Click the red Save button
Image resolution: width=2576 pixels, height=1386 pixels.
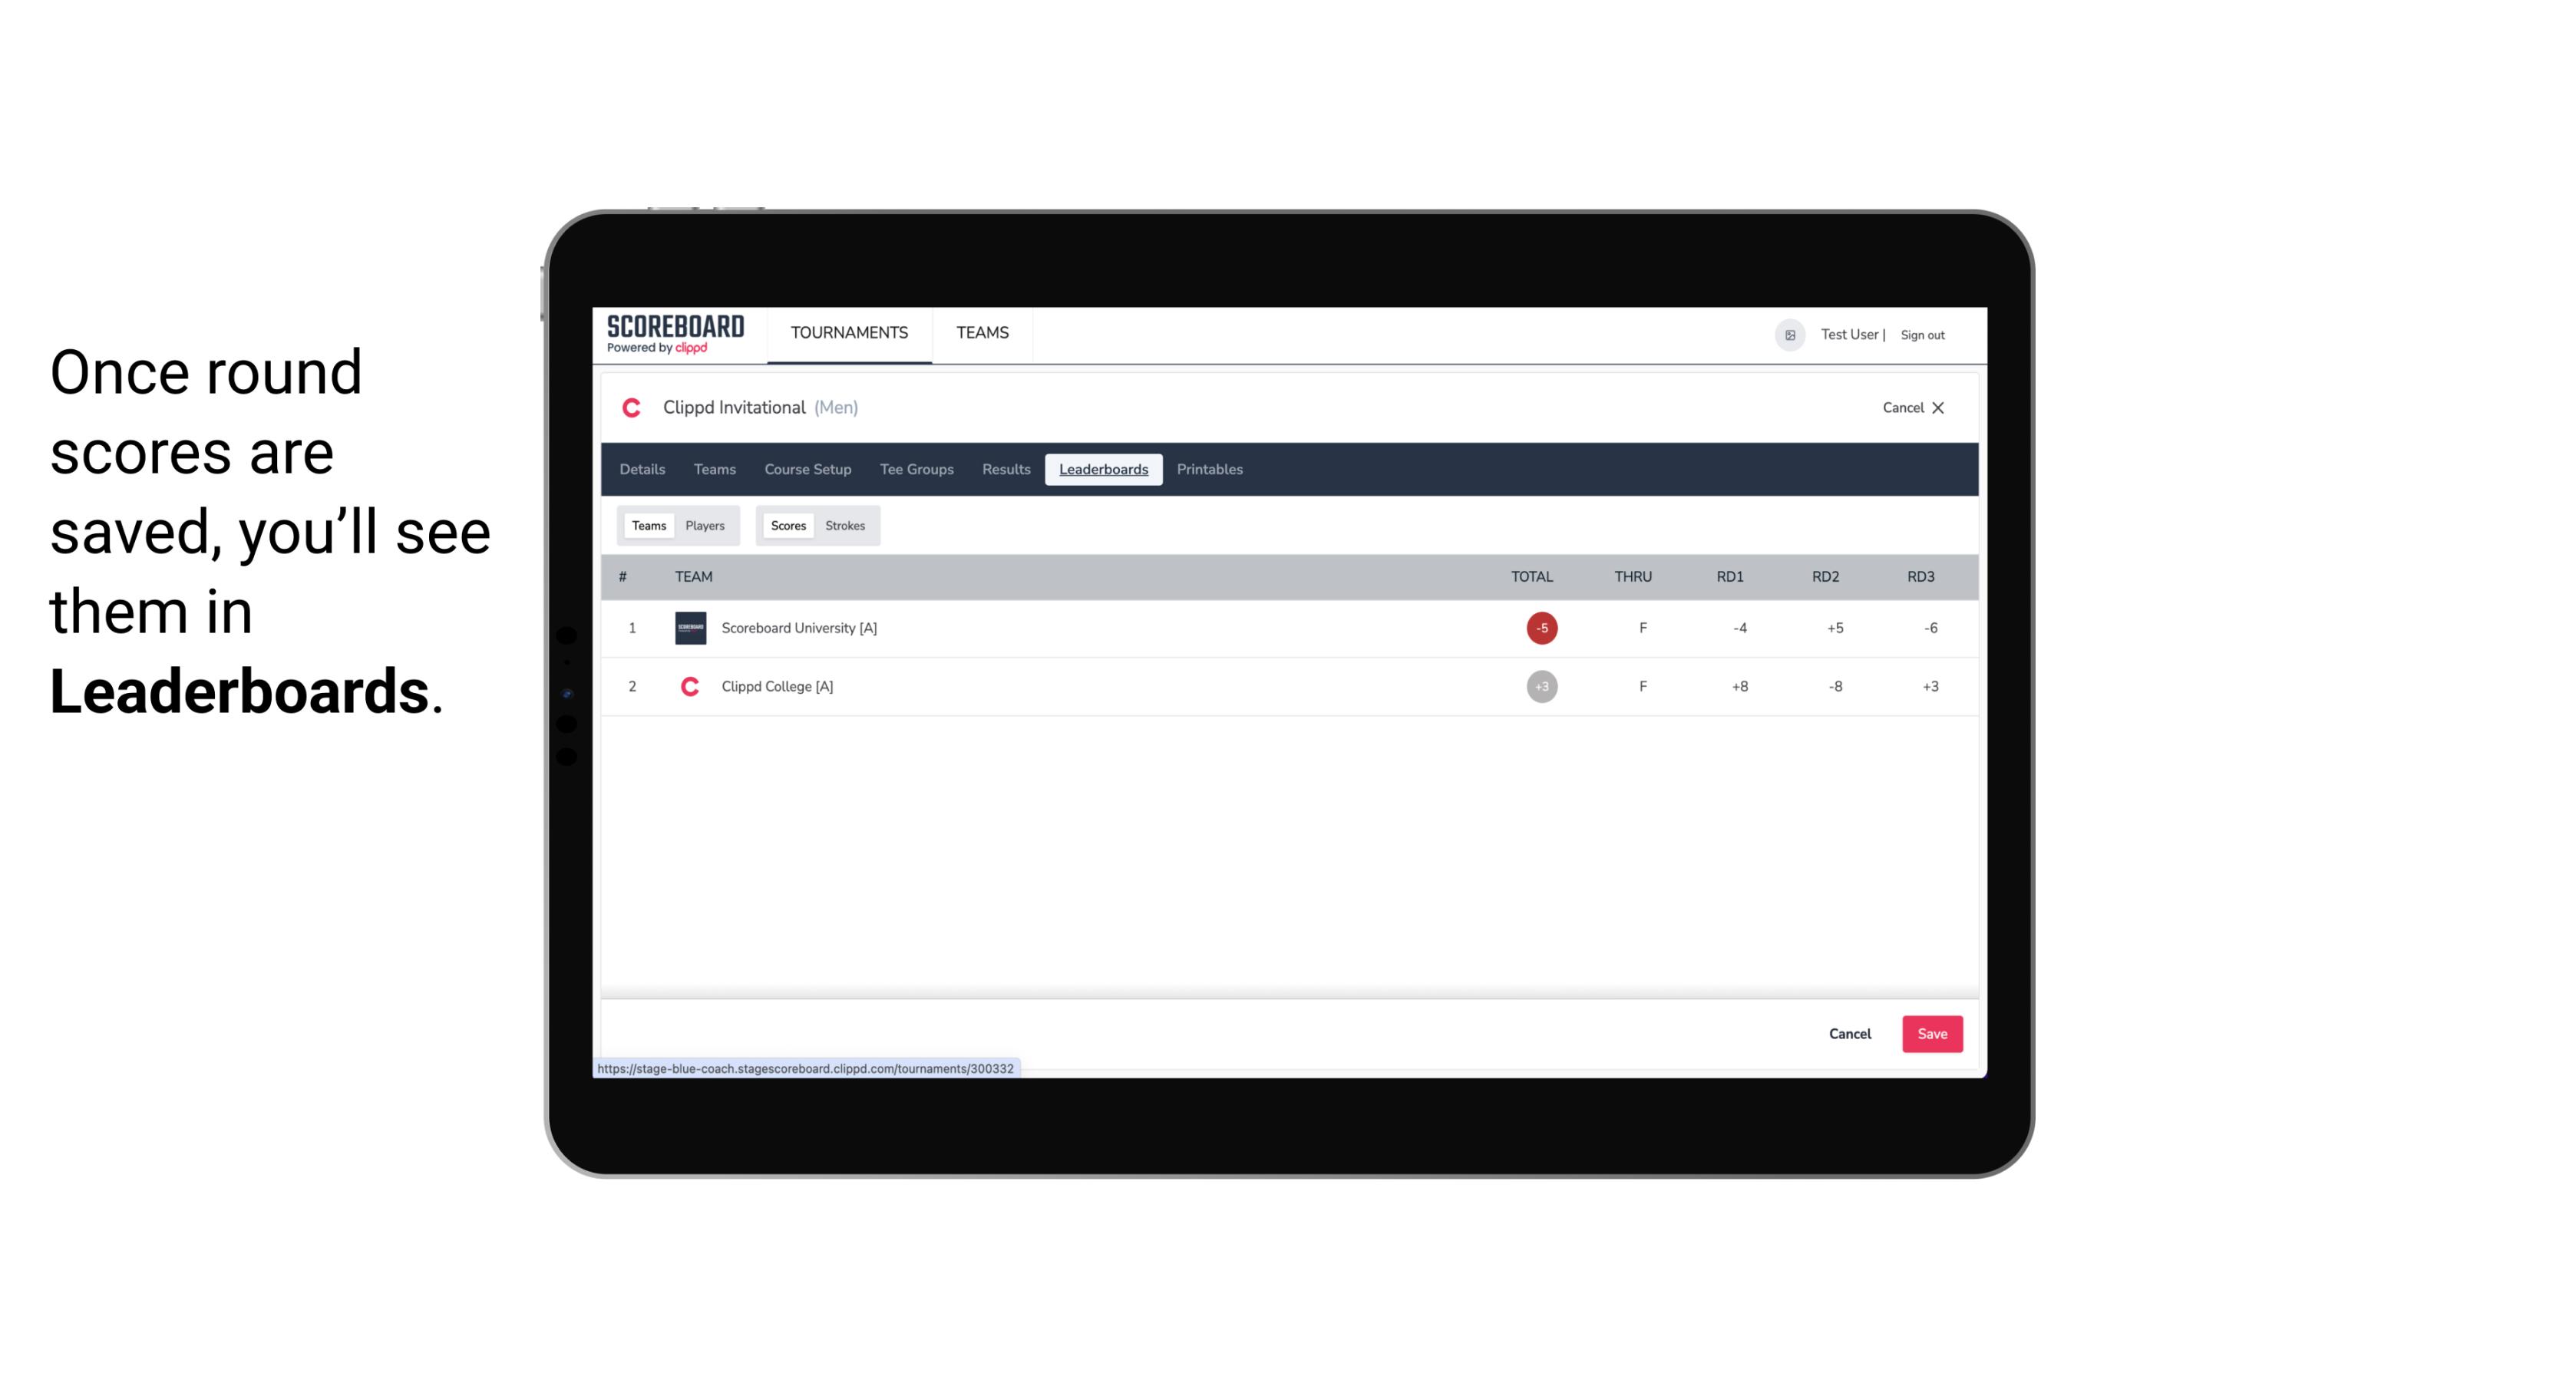tap(1930, 1033)
